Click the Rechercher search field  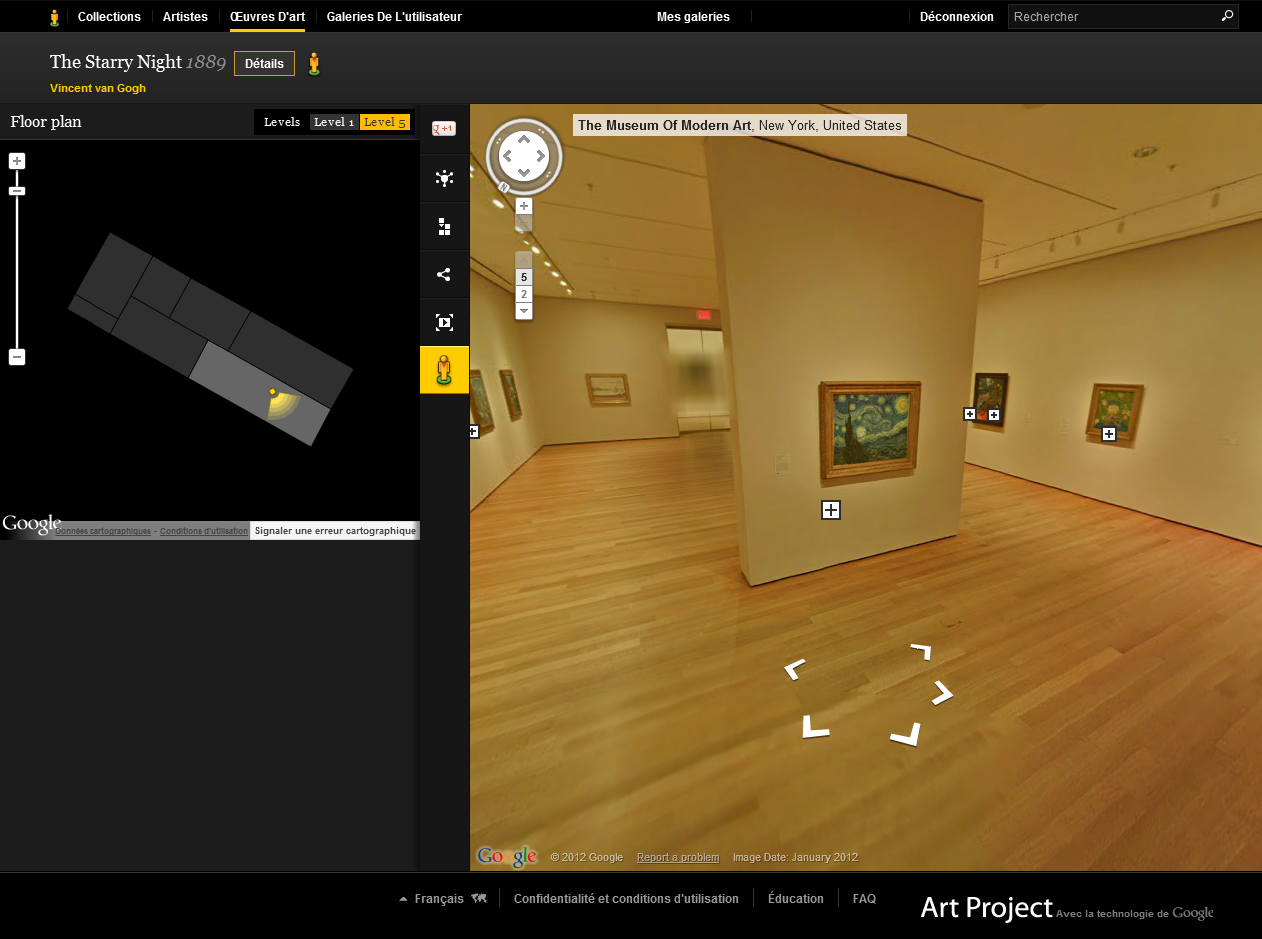click(x=1114, y=16)
